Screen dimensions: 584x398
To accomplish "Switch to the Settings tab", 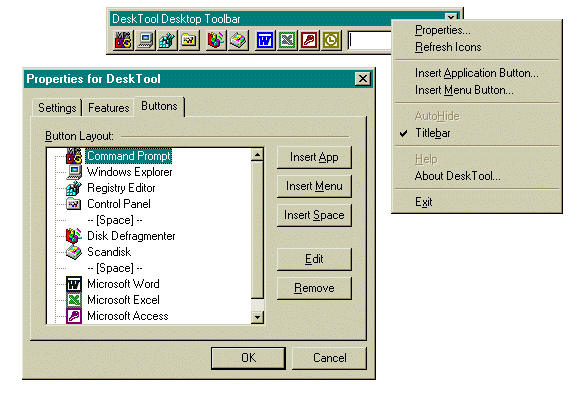I will (57, 108).
